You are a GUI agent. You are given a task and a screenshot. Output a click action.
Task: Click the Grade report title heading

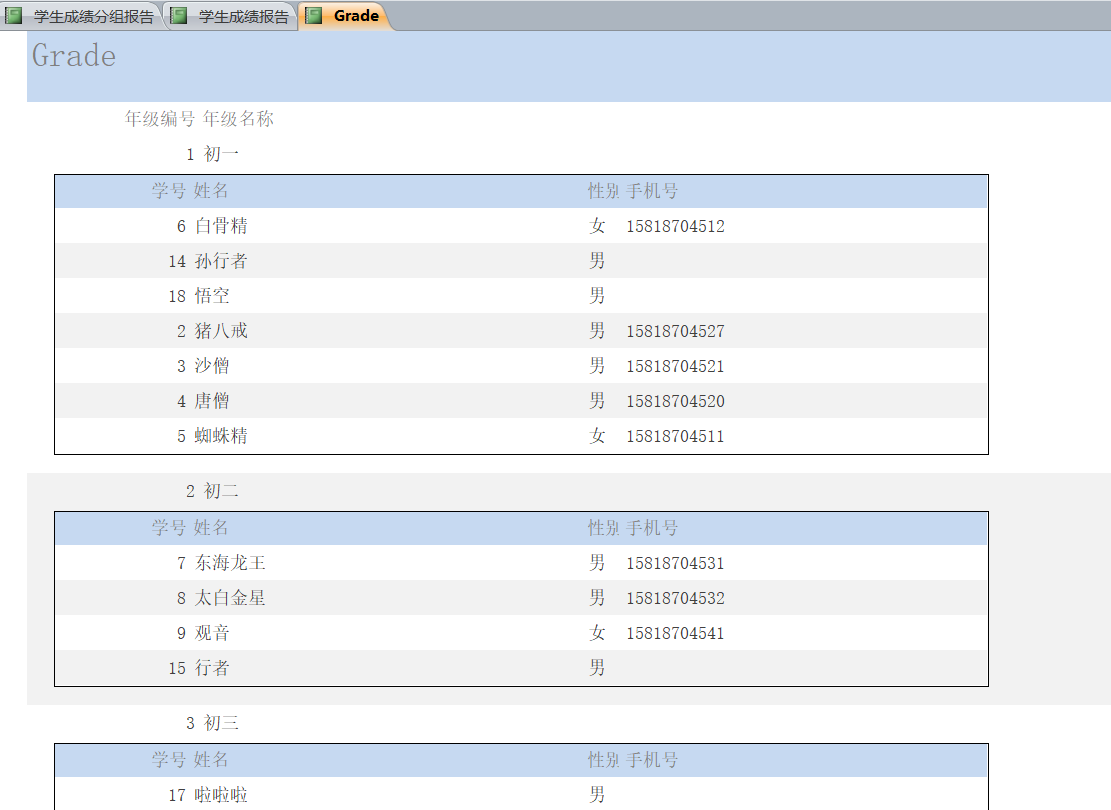pyautogui.click(x=74, y=56)
